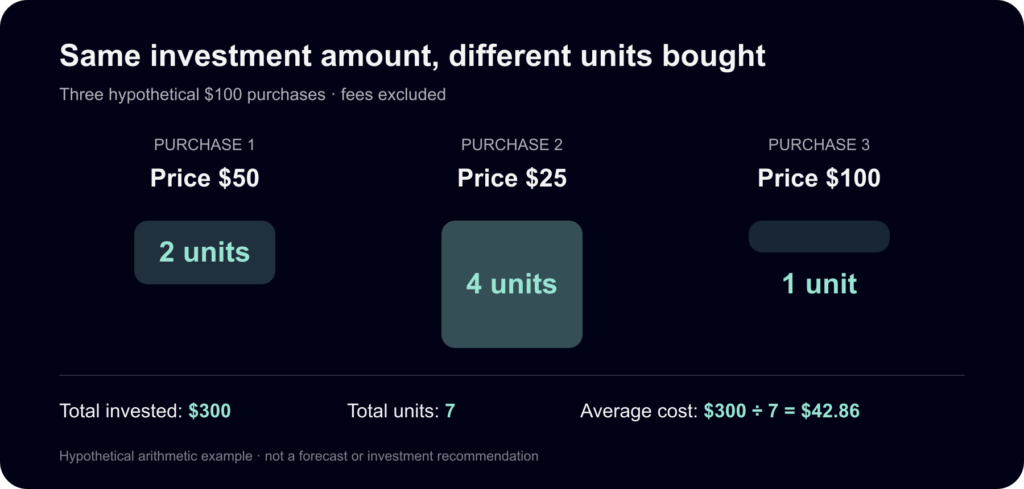The height and width of the screenshot is (489, 1024).
Task: Click the 1 unit label
Action: pos(819,284)
